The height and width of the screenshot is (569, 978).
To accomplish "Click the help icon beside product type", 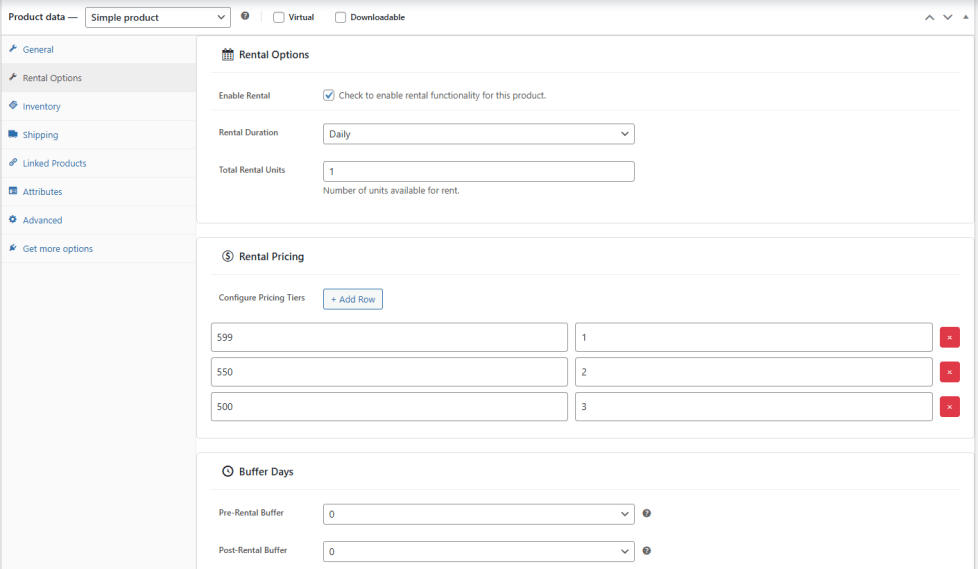I will point(245,17).
